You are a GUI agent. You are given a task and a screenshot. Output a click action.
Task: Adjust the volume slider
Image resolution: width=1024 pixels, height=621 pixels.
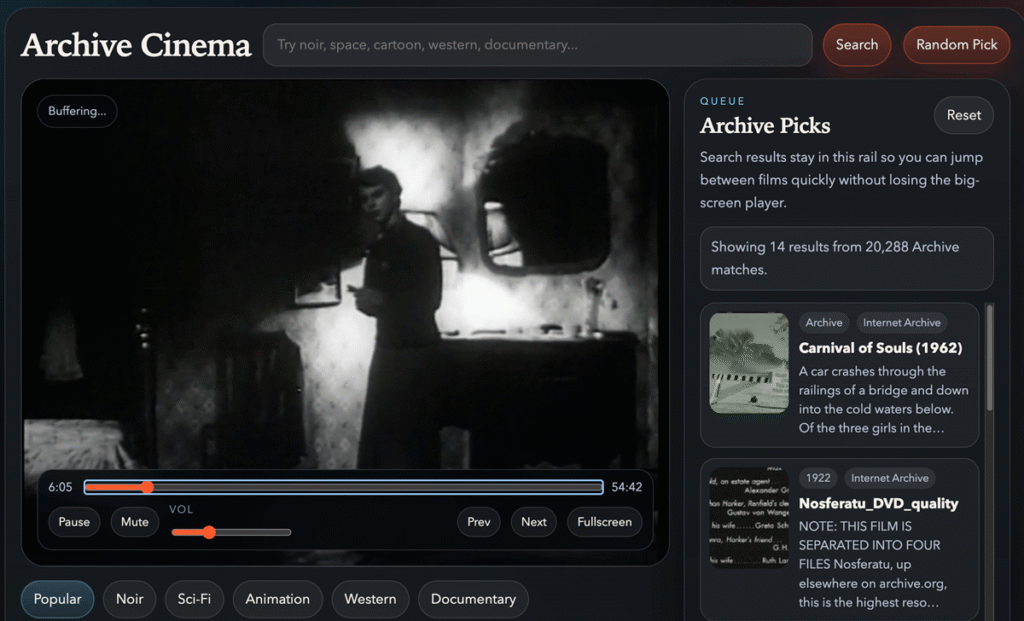(231, 532)
